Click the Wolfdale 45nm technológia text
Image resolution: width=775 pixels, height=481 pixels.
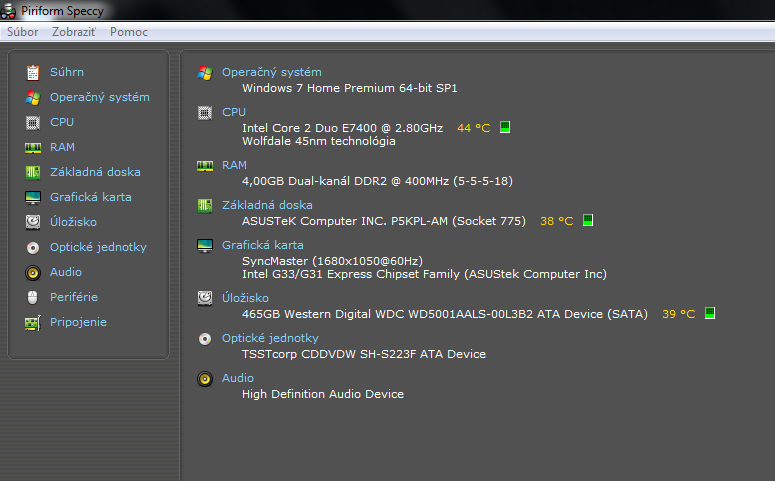[x=319, y=141]
